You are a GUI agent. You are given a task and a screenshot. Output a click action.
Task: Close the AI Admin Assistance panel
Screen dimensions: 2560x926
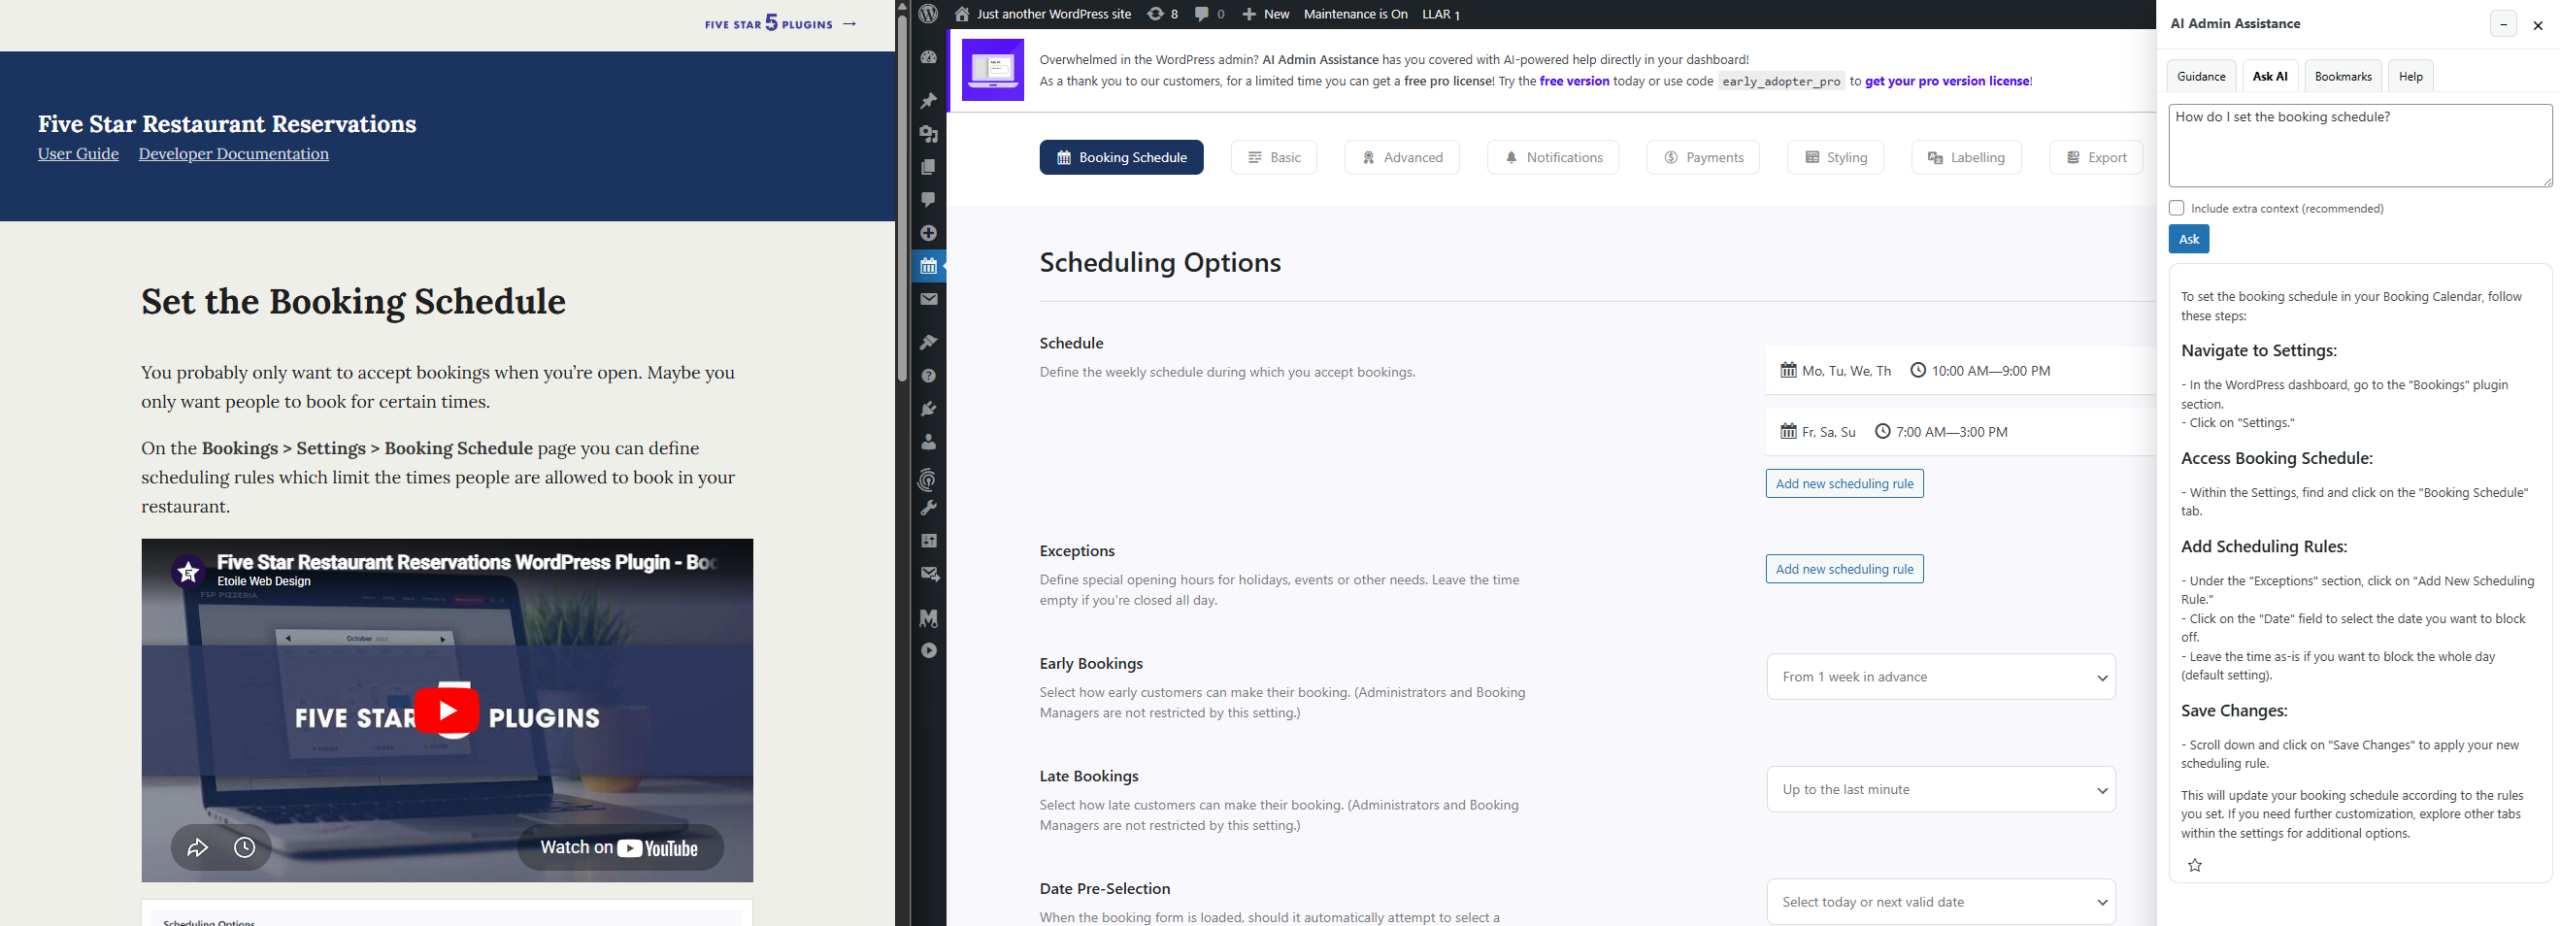2537,25
